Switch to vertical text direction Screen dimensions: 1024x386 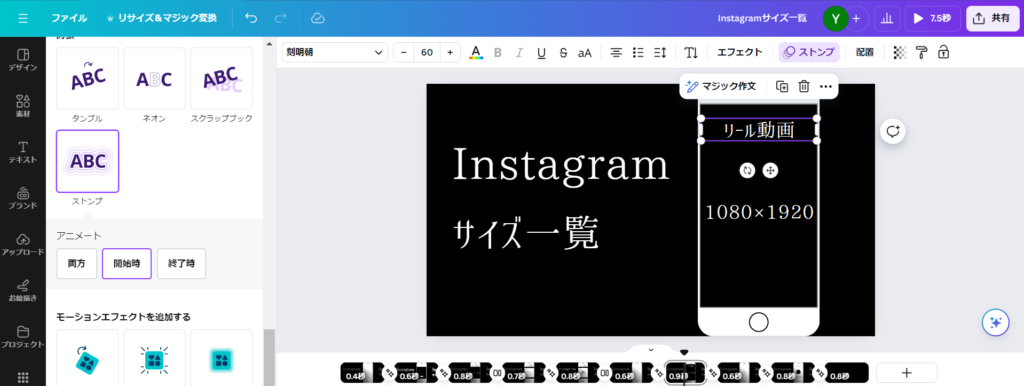pos(691,53)
